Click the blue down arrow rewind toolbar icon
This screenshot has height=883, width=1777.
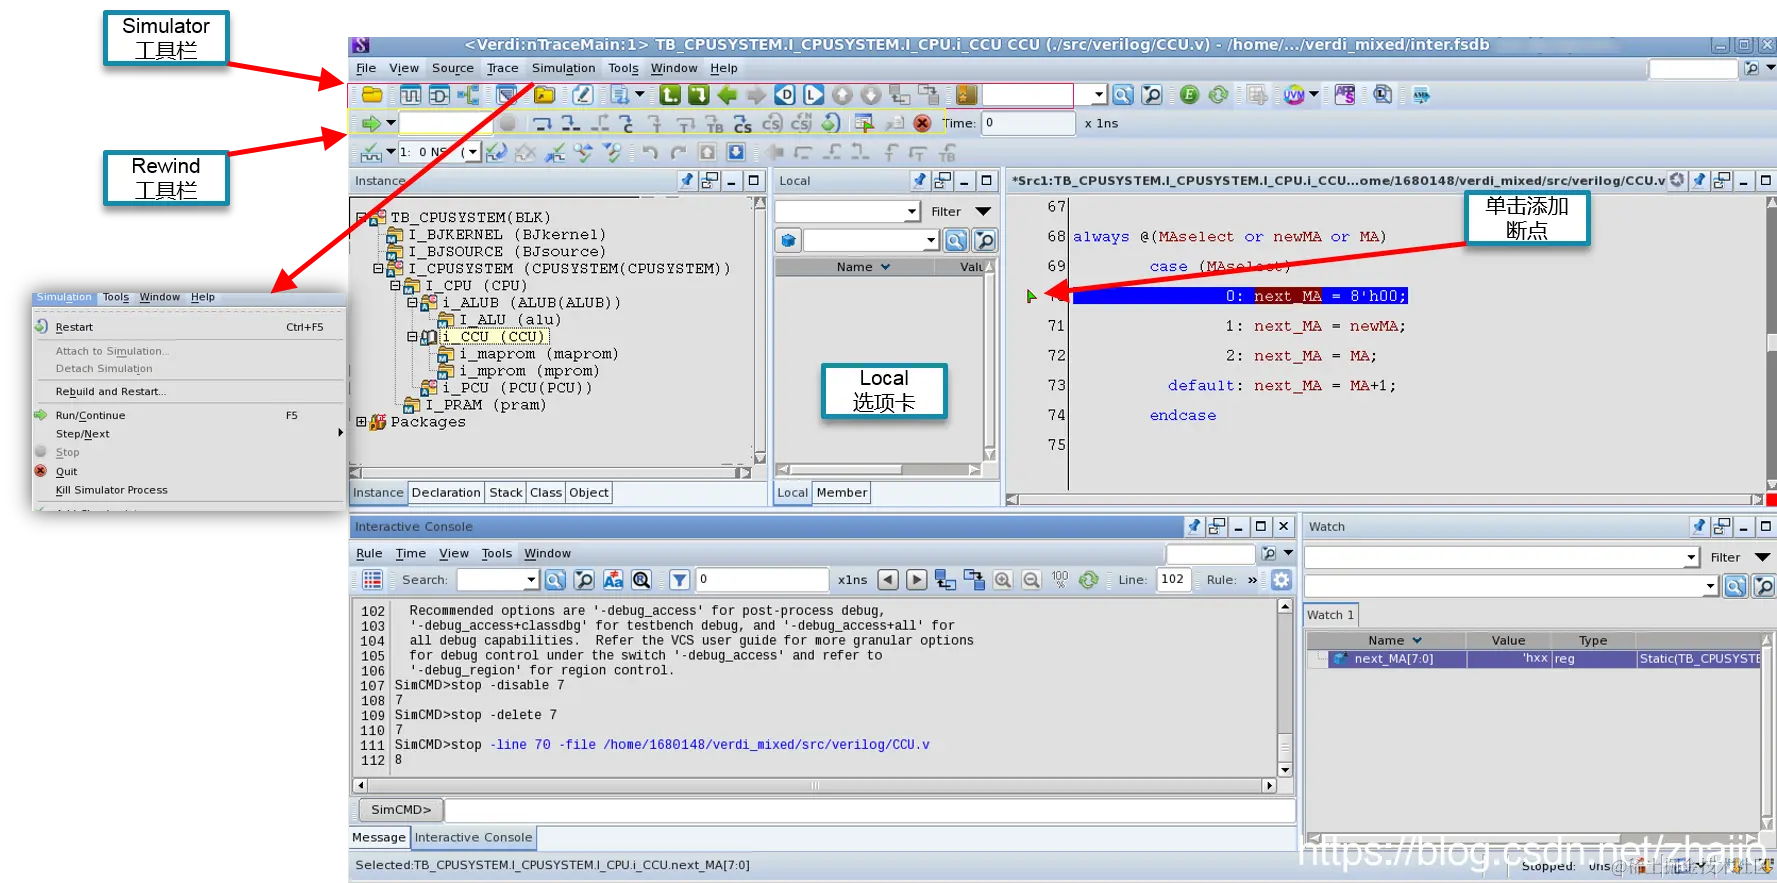click(x=736, y=152)
